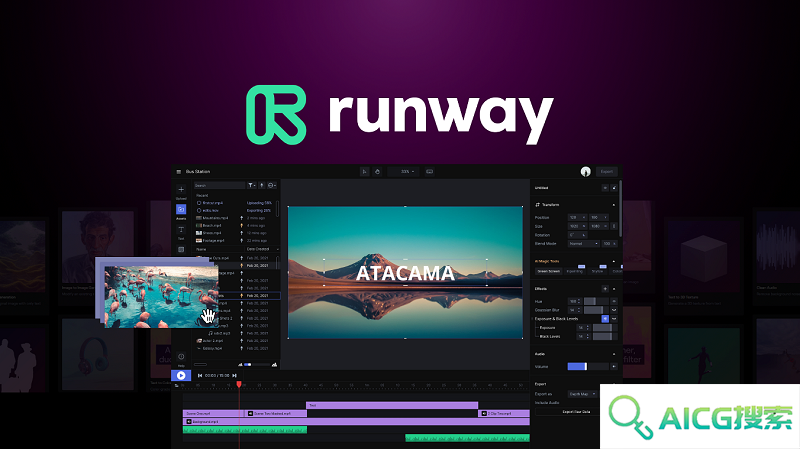Select the Text clip on the timeline
The height and width of the screenshot is (449, 800).
(x=392, y=405)
